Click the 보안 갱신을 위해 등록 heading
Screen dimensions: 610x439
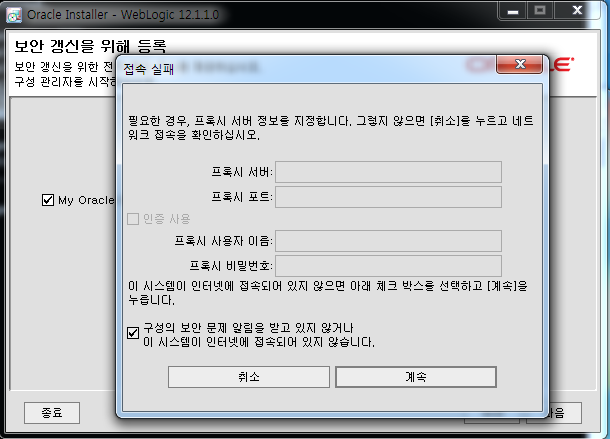coord(91,47)
